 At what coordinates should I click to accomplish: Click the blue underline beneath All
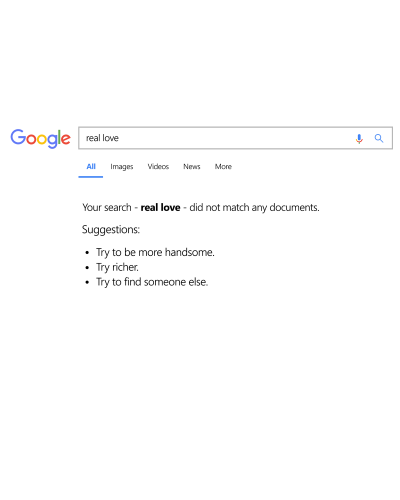point(91,177)
